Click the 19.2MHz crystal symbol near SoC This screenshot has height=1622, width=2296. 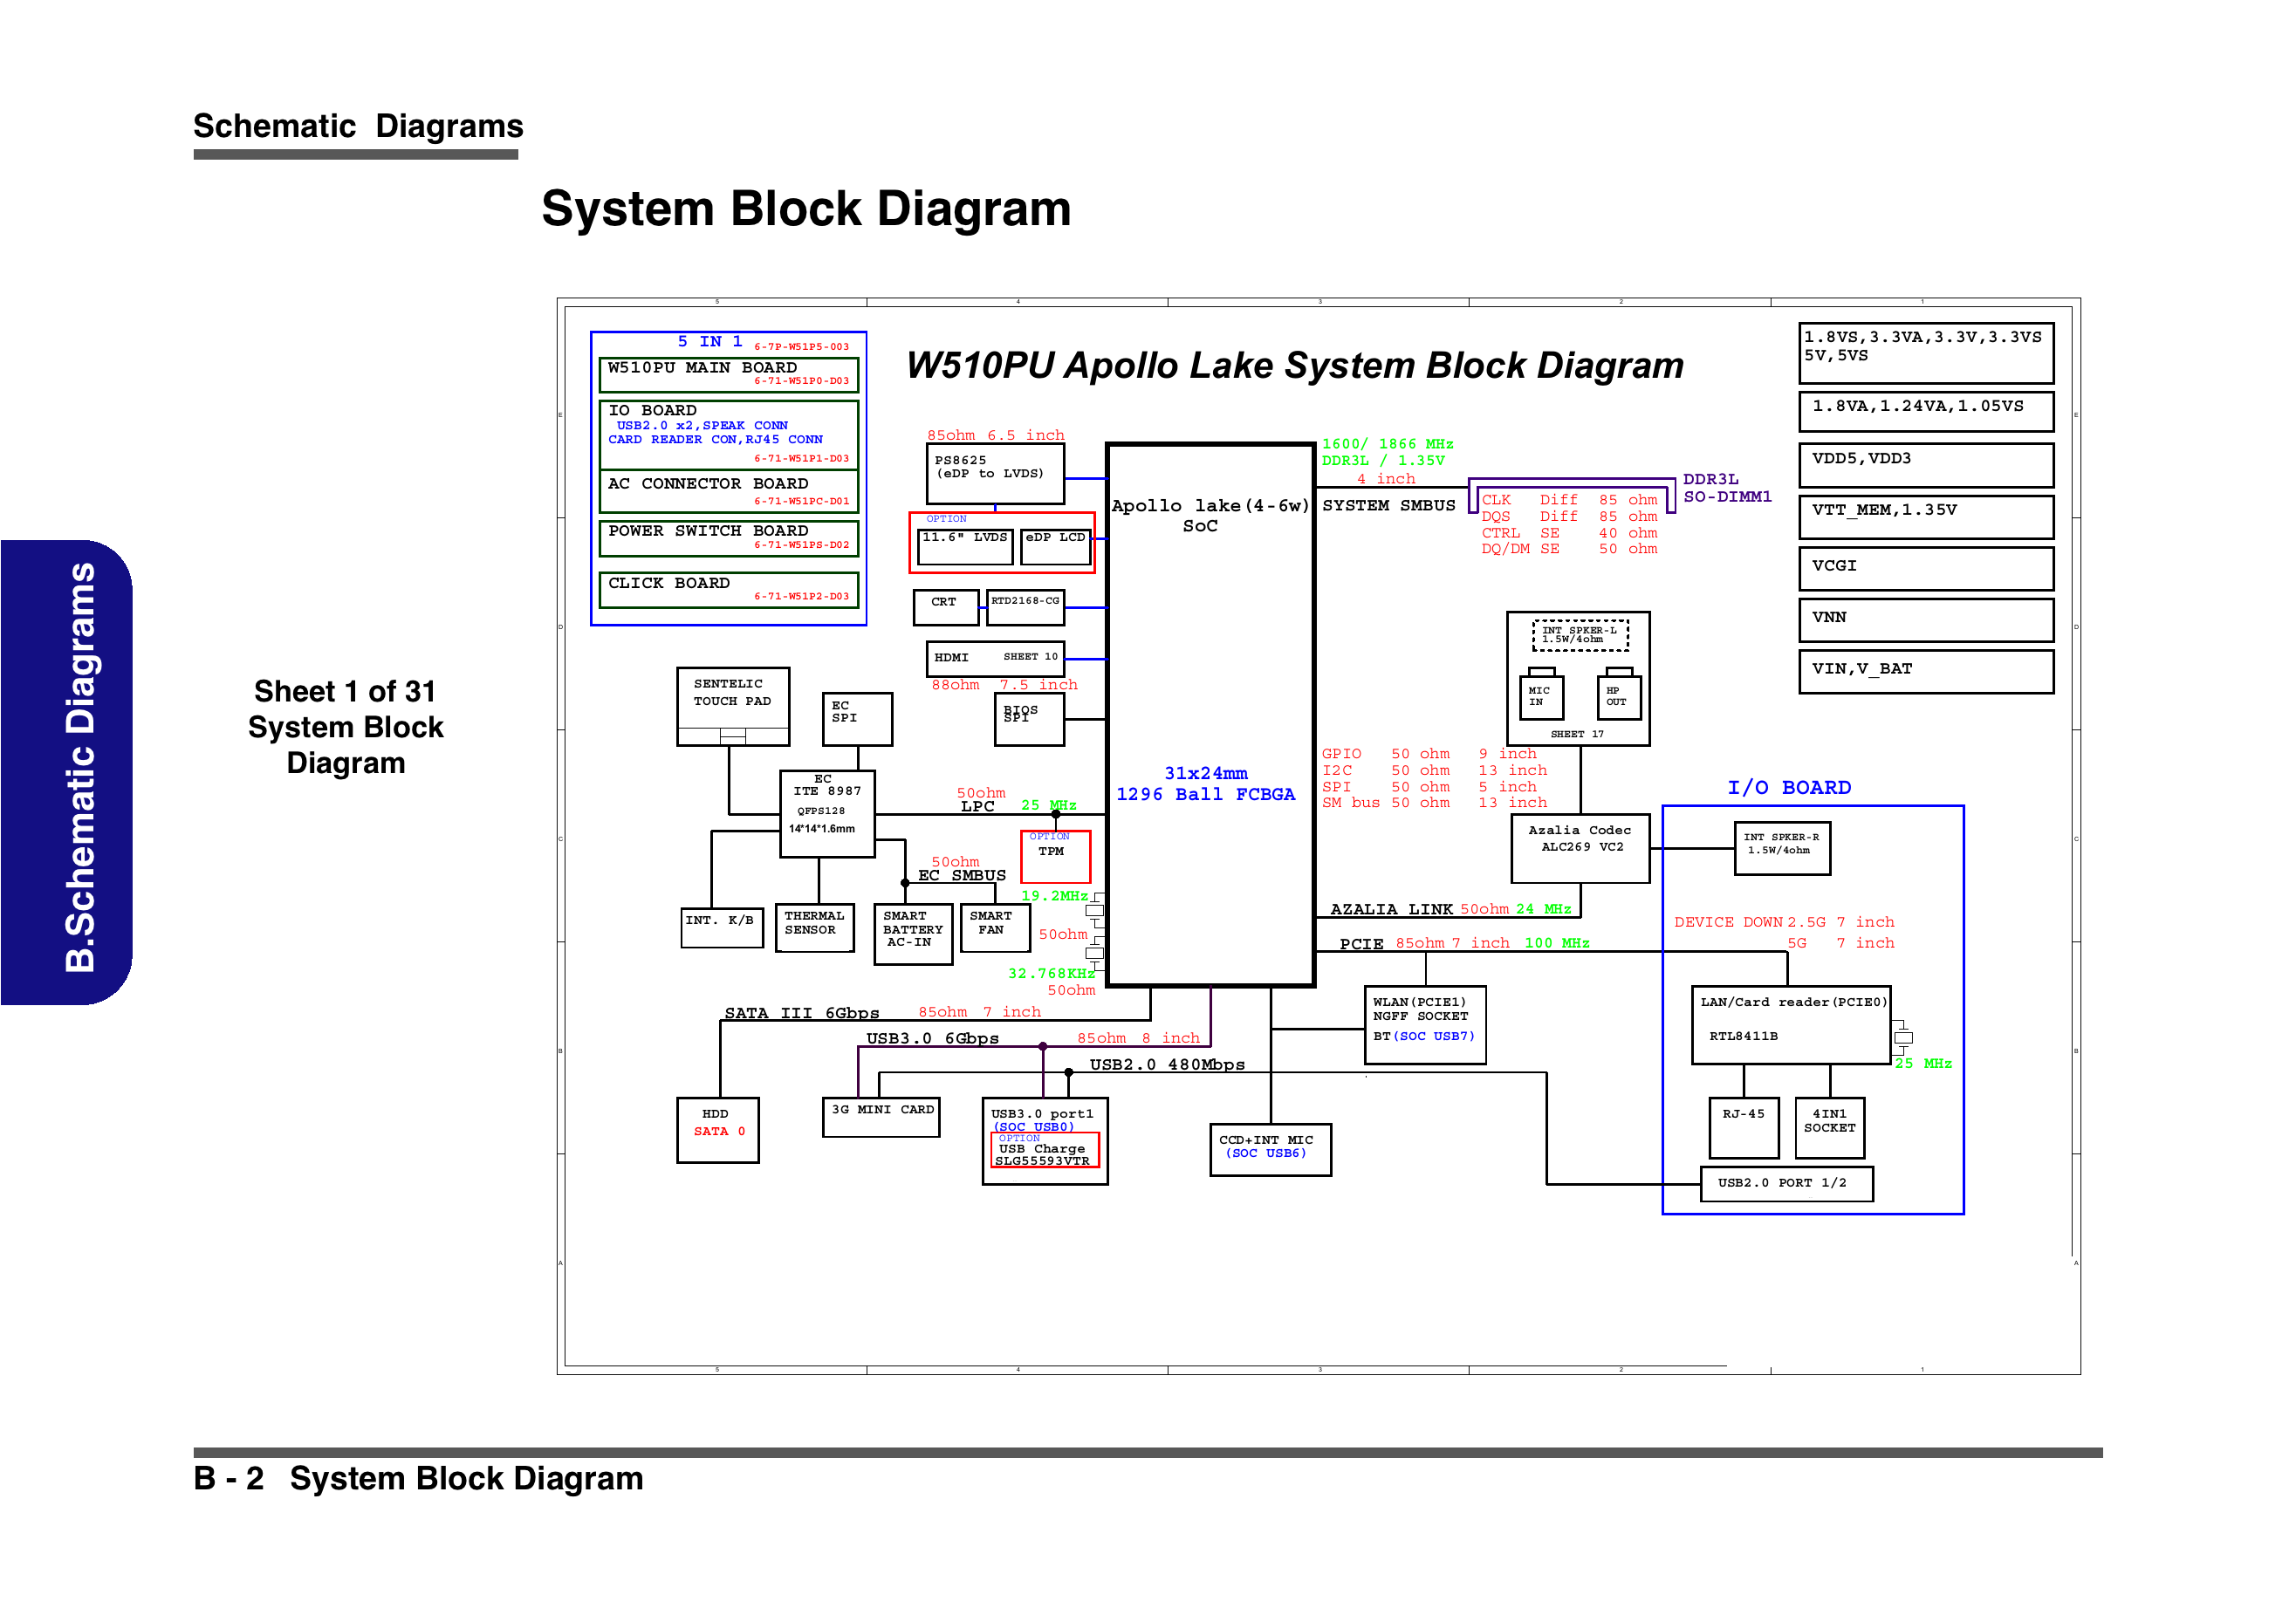pos(1095,911)
